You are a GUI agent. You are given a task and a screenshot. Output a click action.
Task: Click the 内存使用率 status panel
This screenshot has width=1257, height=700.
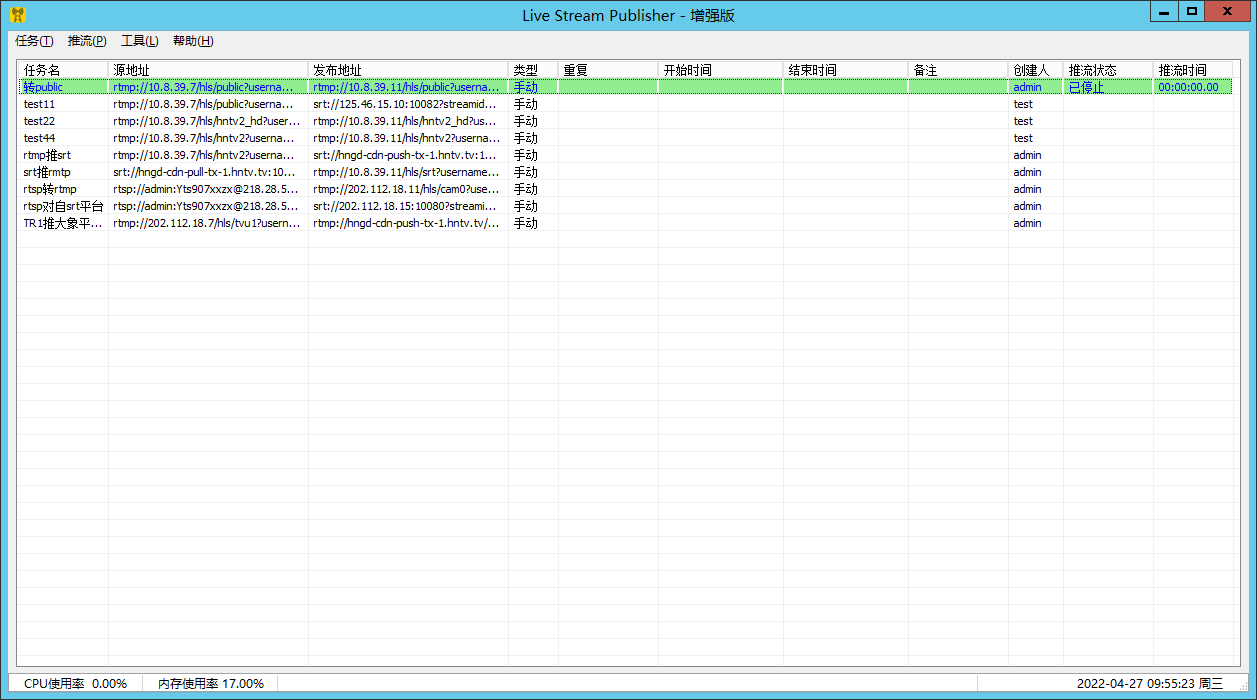click(211, 684)
